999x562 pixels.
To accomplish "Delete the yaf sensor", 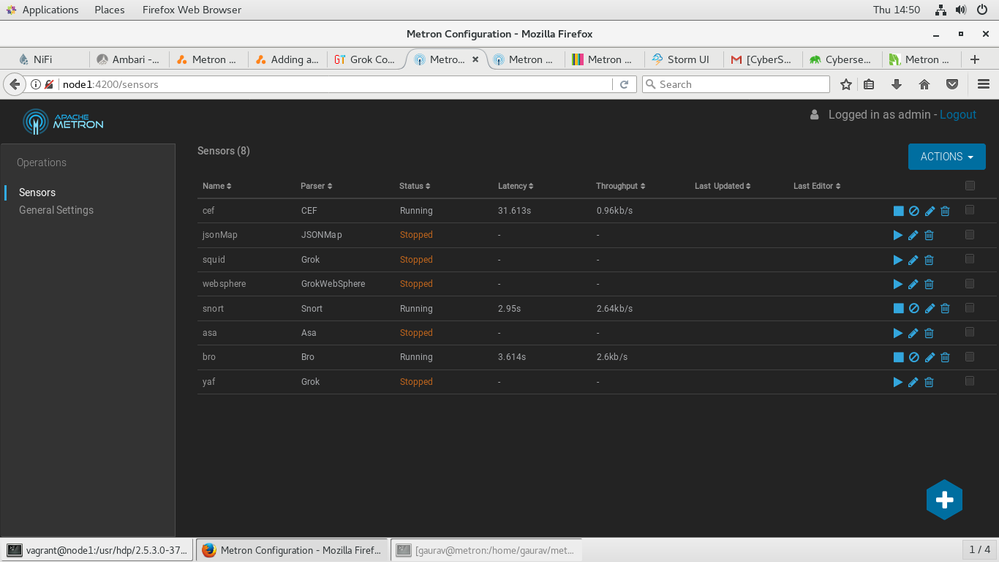I will coord(929,382).
